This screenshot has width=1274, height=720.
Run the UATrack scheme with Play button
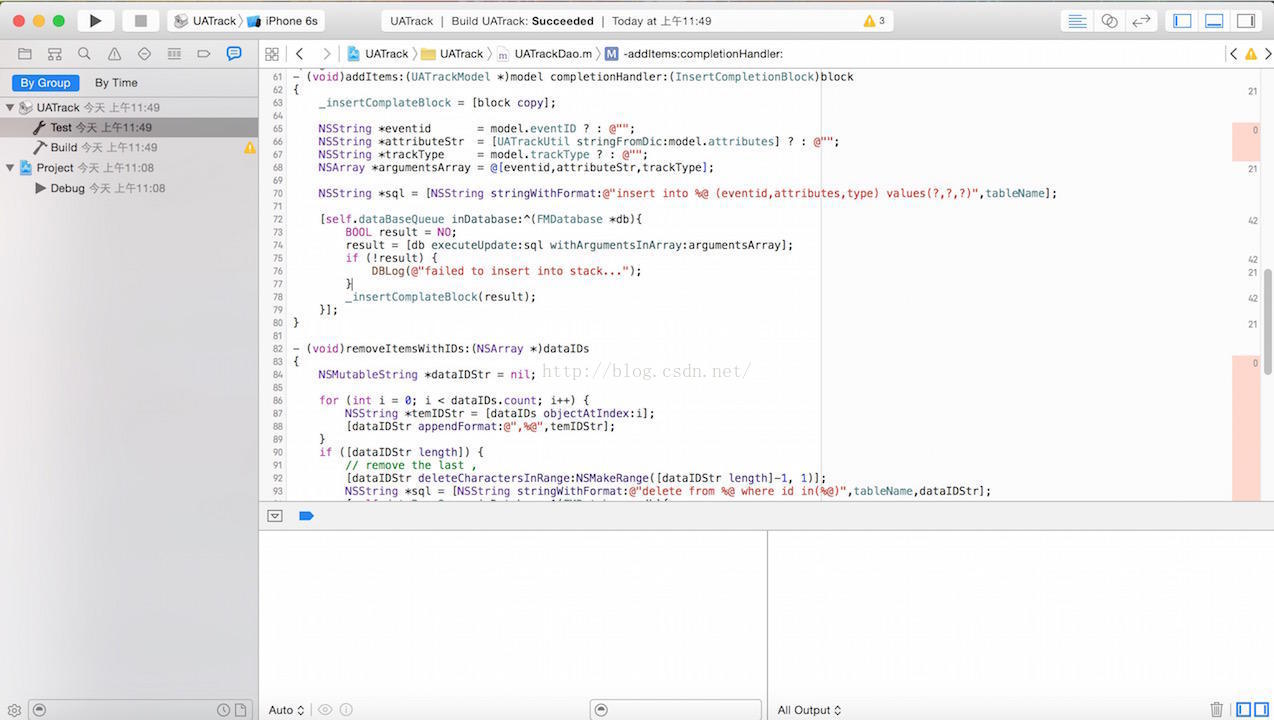(95, 20)
